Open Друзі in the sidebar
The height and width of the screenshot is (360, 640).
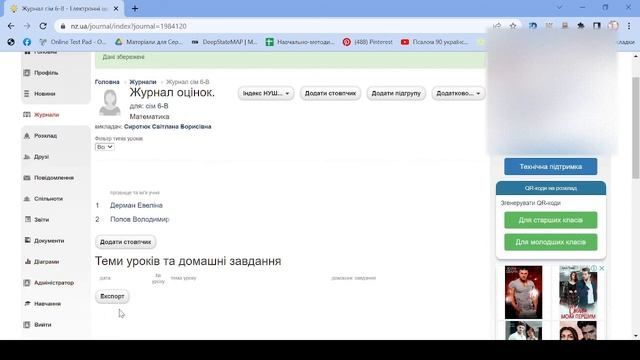[41, 157]
